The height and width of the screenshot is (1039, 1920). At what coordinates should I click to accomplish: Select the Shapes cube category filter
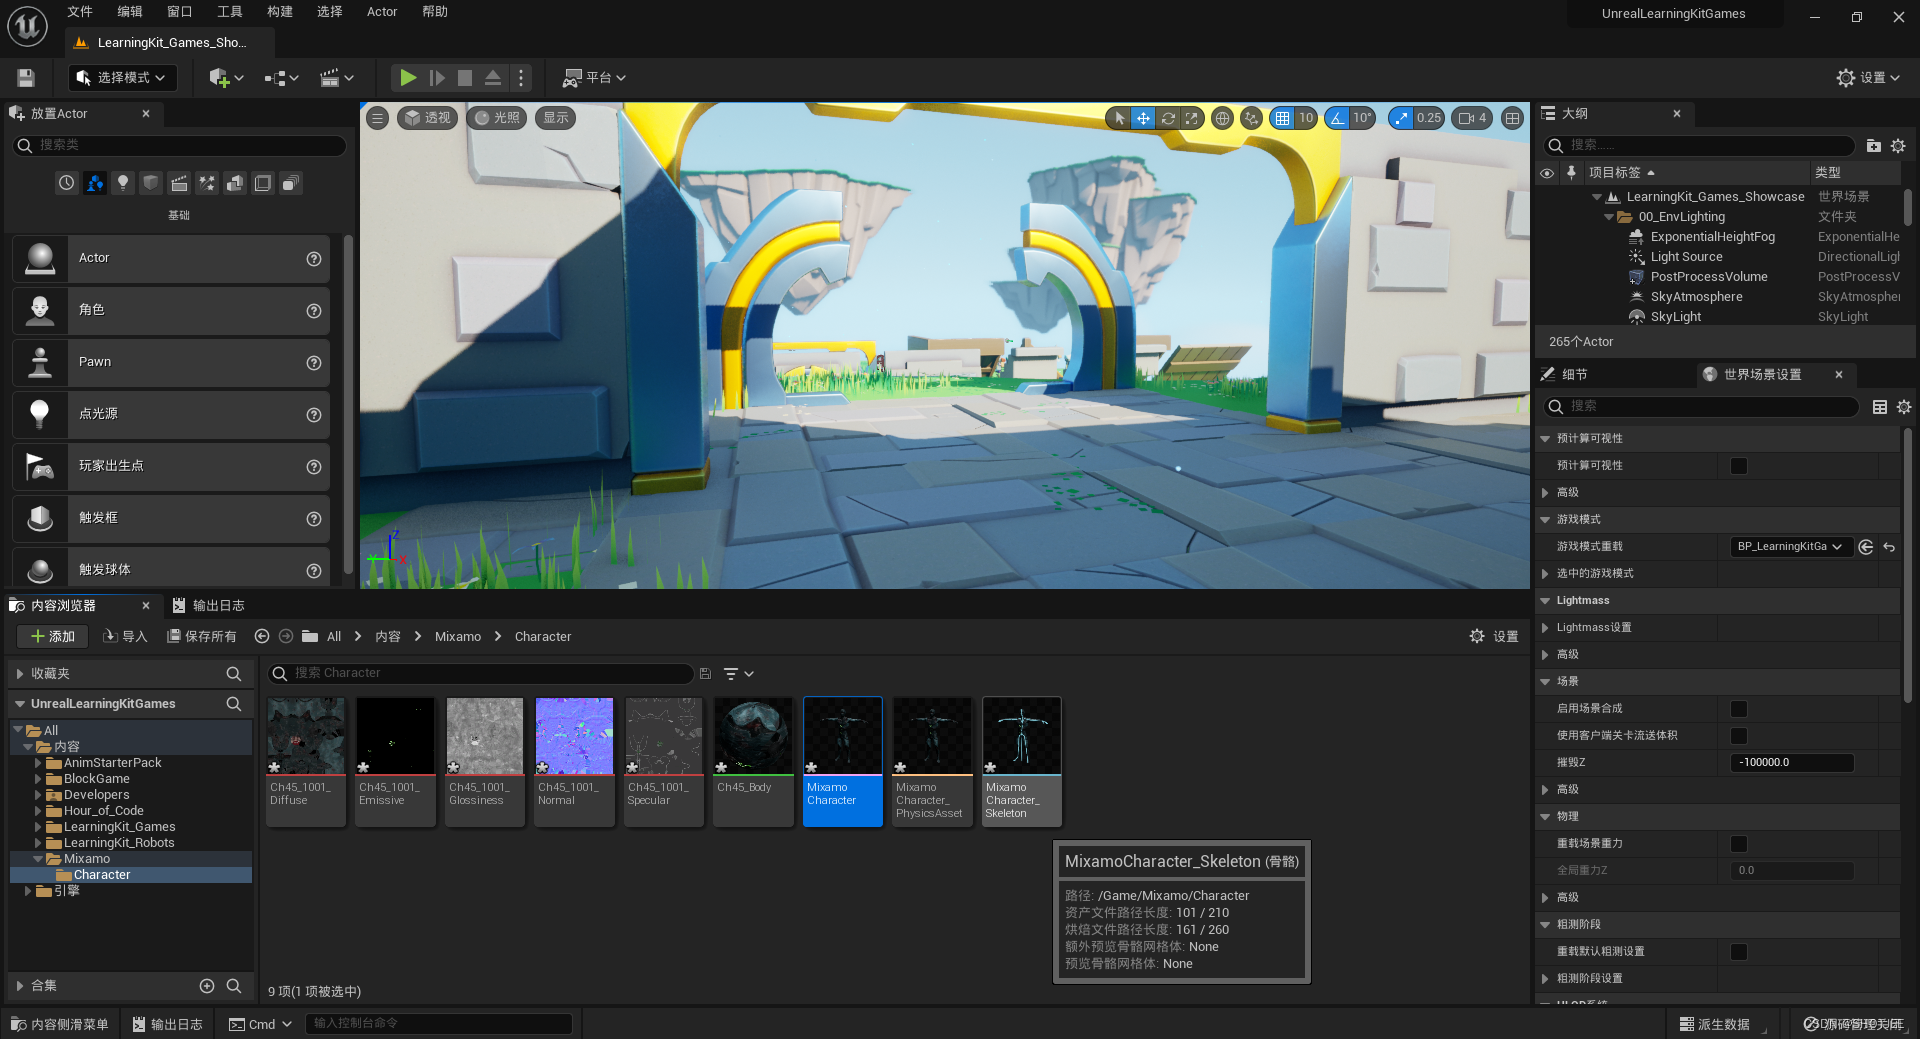coord(151,183)
